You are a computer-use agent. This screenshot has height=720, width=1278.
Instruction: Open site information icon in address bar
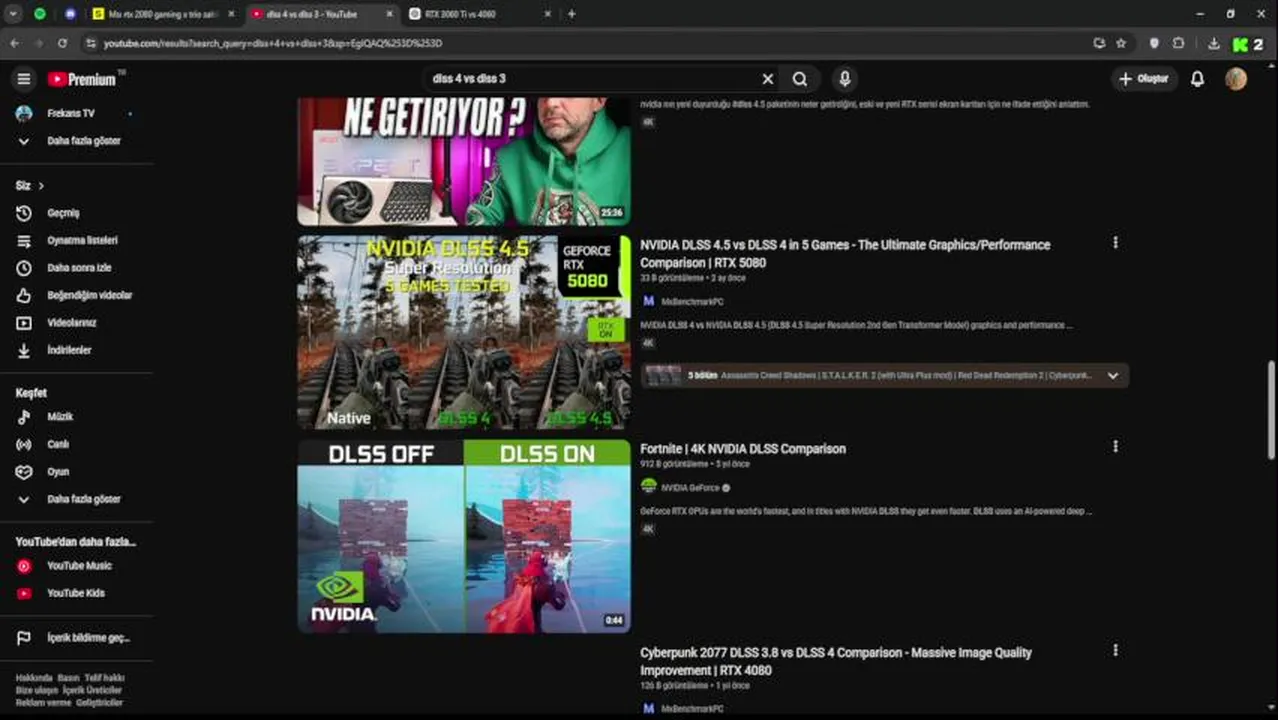pos(91,43)
